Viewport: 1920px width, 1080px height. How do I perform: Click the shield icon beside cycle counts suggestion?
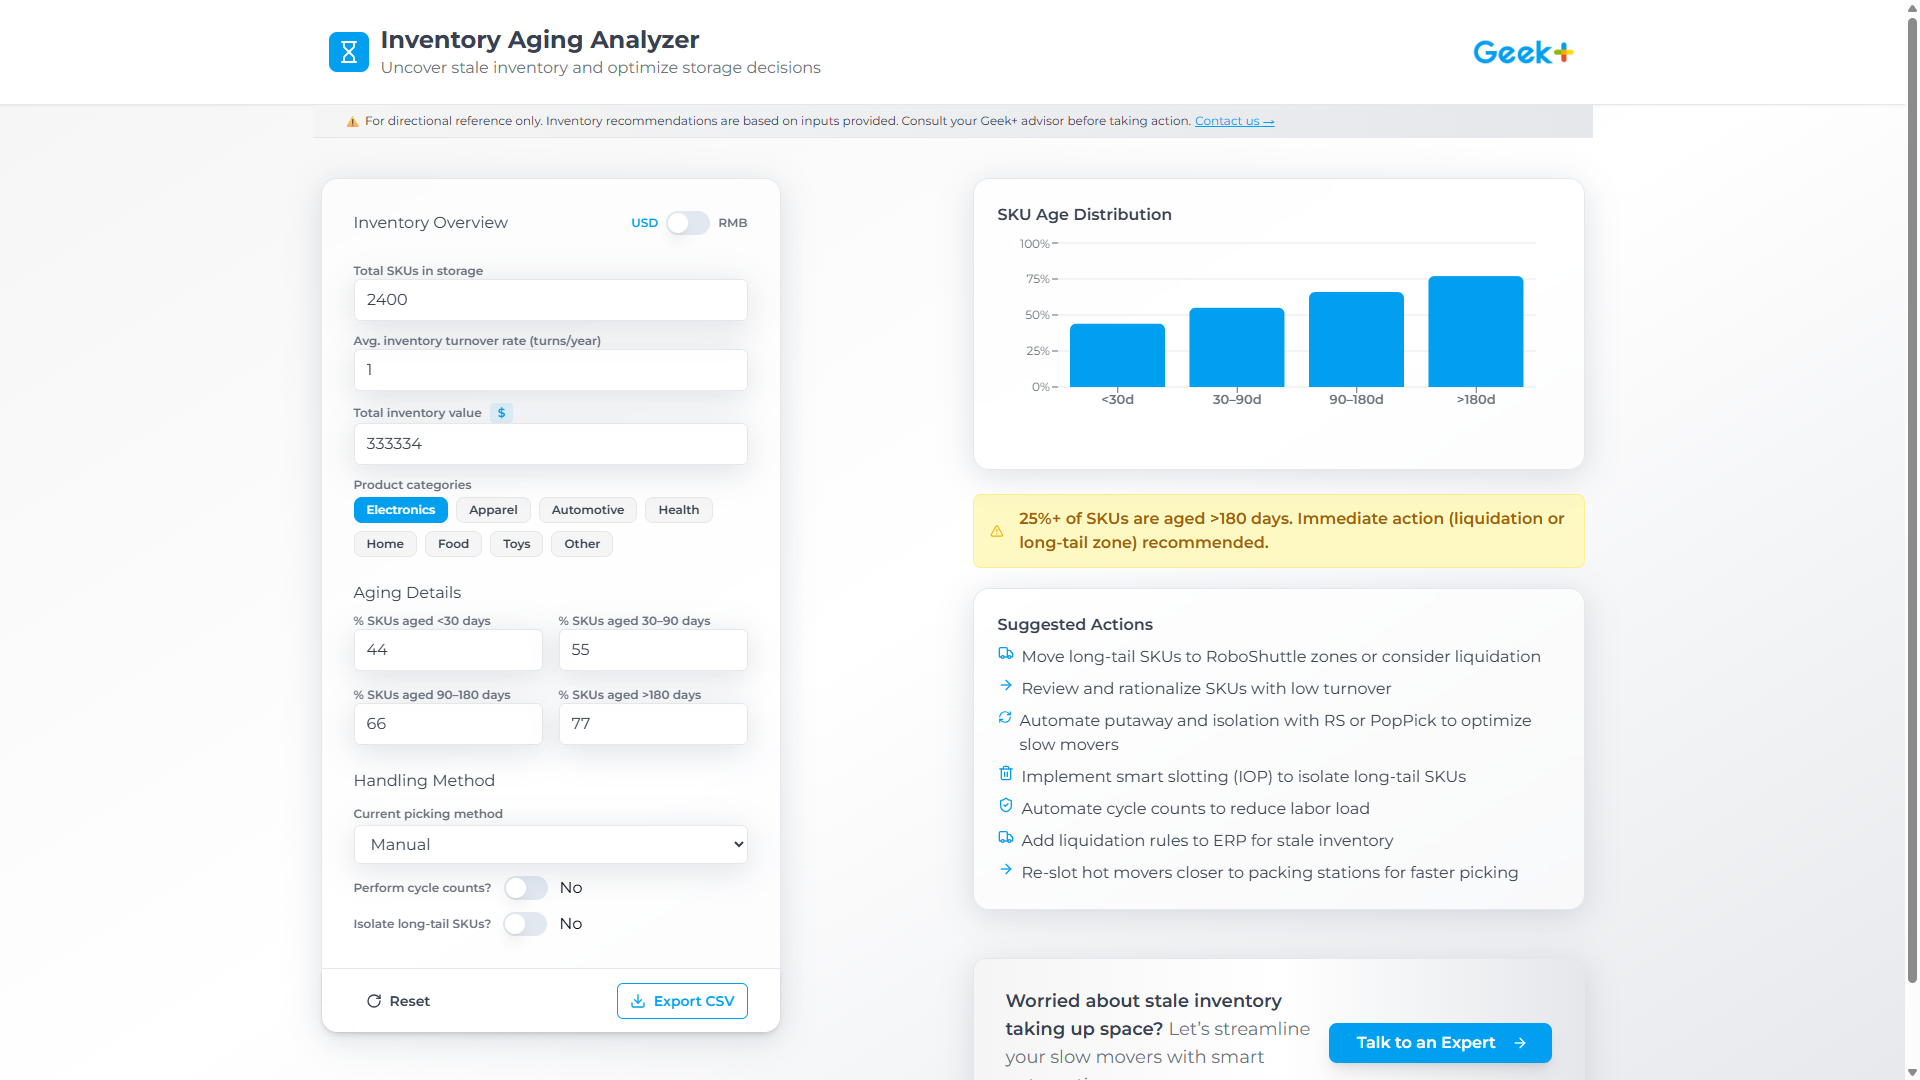coord(1005,805)
